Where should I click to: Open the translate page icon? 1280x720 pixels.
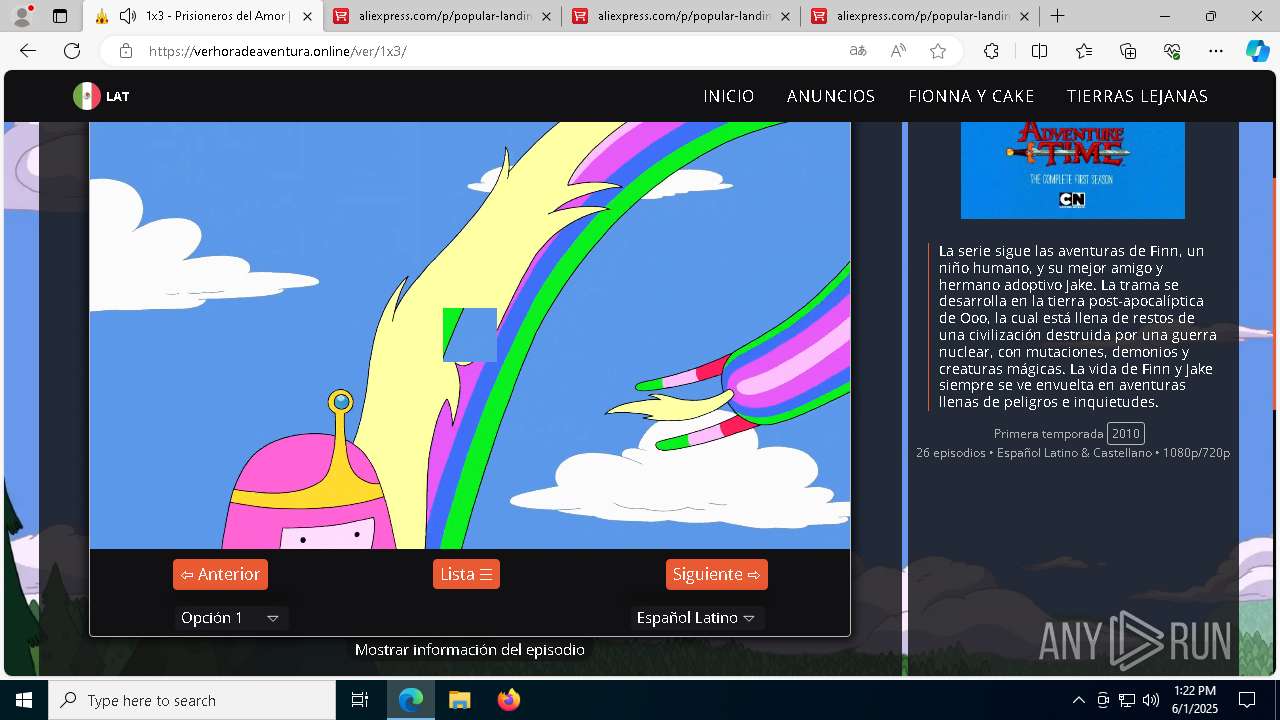pyautogui.click(x=858, y=51)
